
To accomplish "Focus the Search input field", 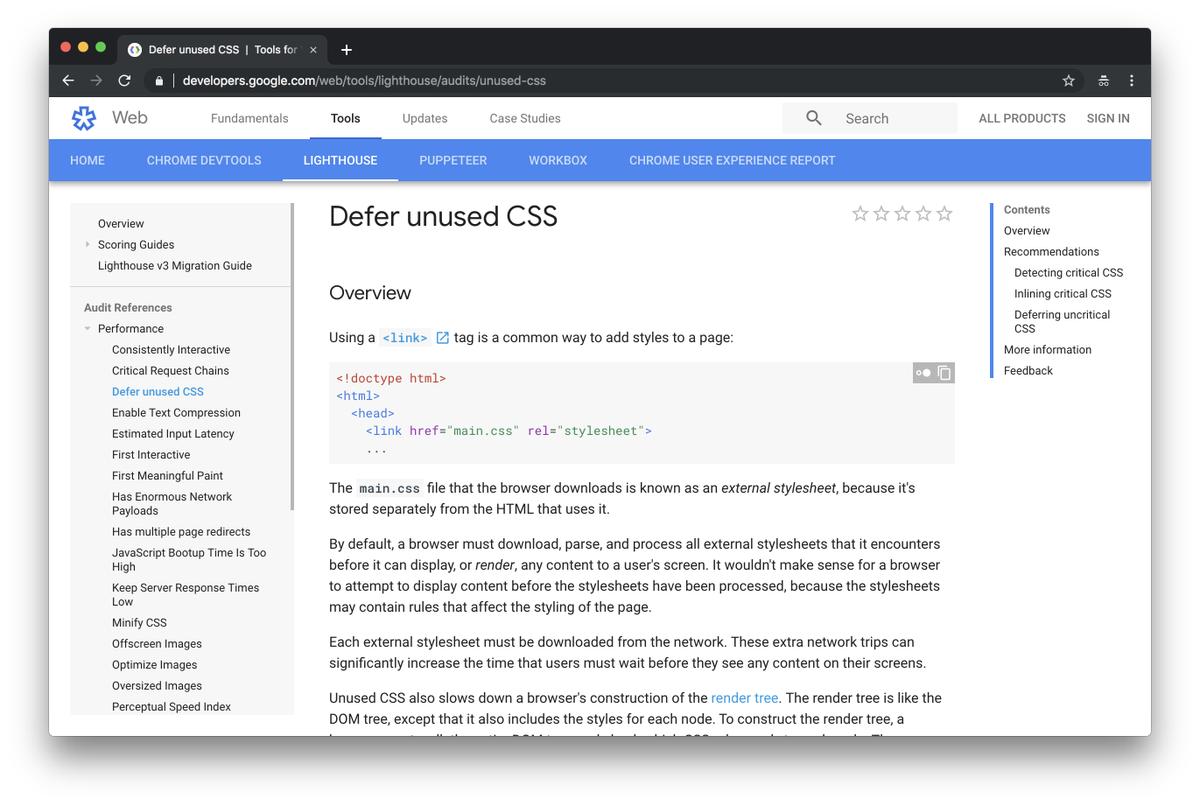I will point(869,118).
